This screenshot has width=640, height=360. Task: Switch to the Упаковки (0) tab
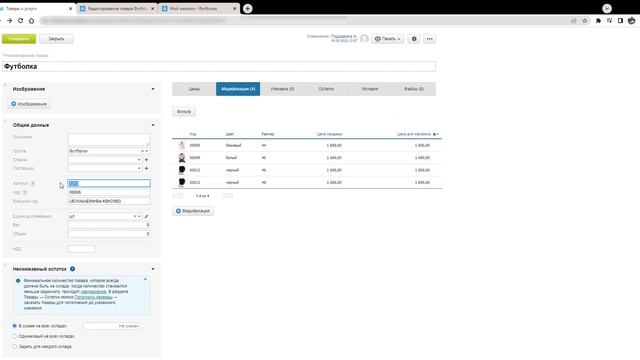point(282,89)
